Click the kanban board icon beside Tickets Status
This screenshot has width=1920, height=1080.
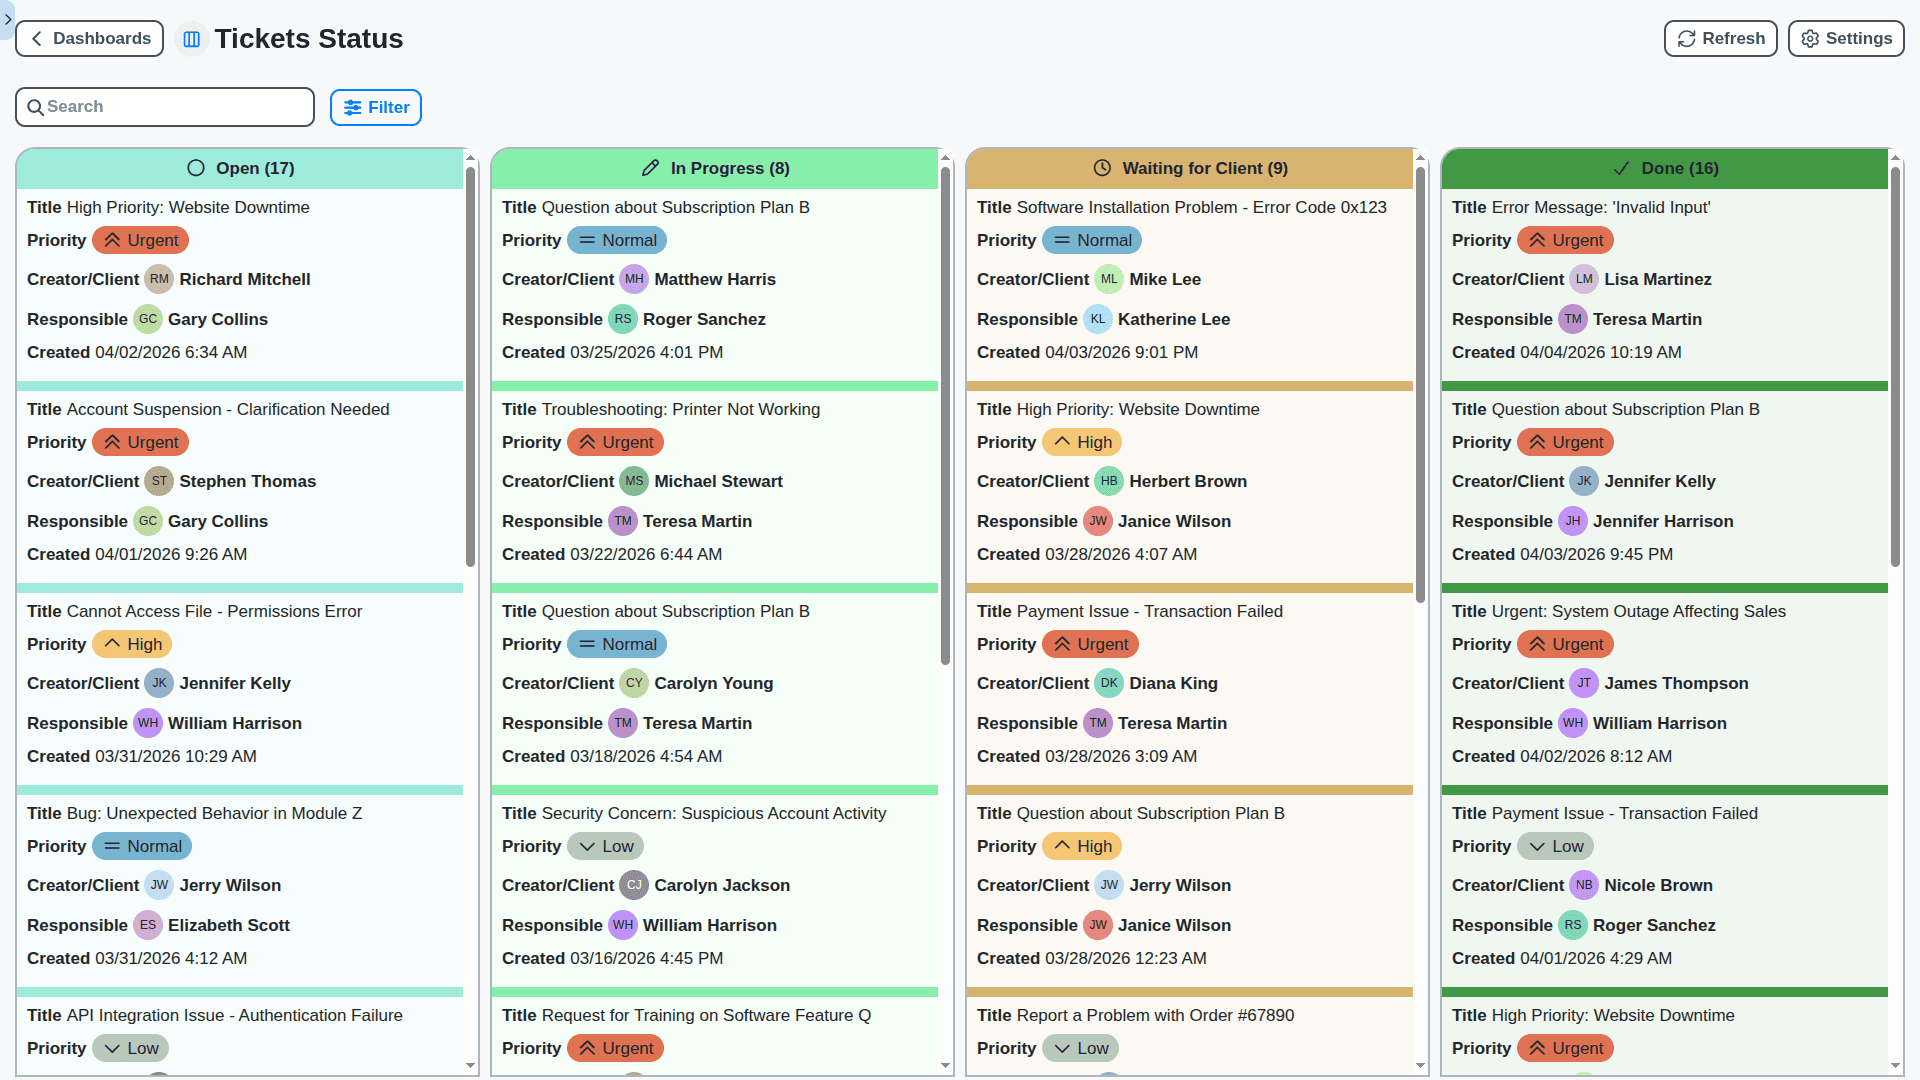(x=191, y=38)
